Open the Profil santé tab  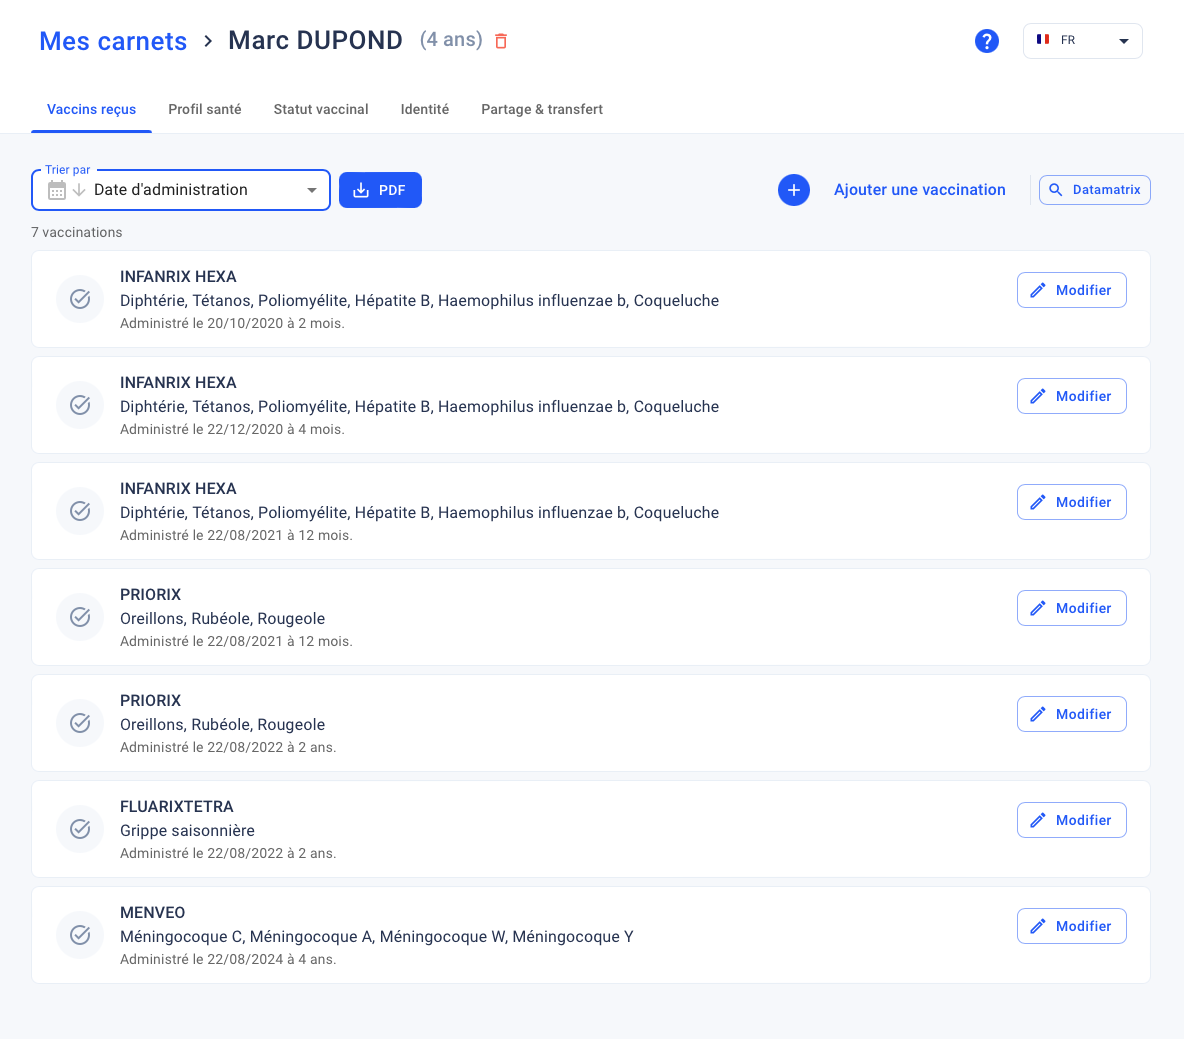pos(205,109)
